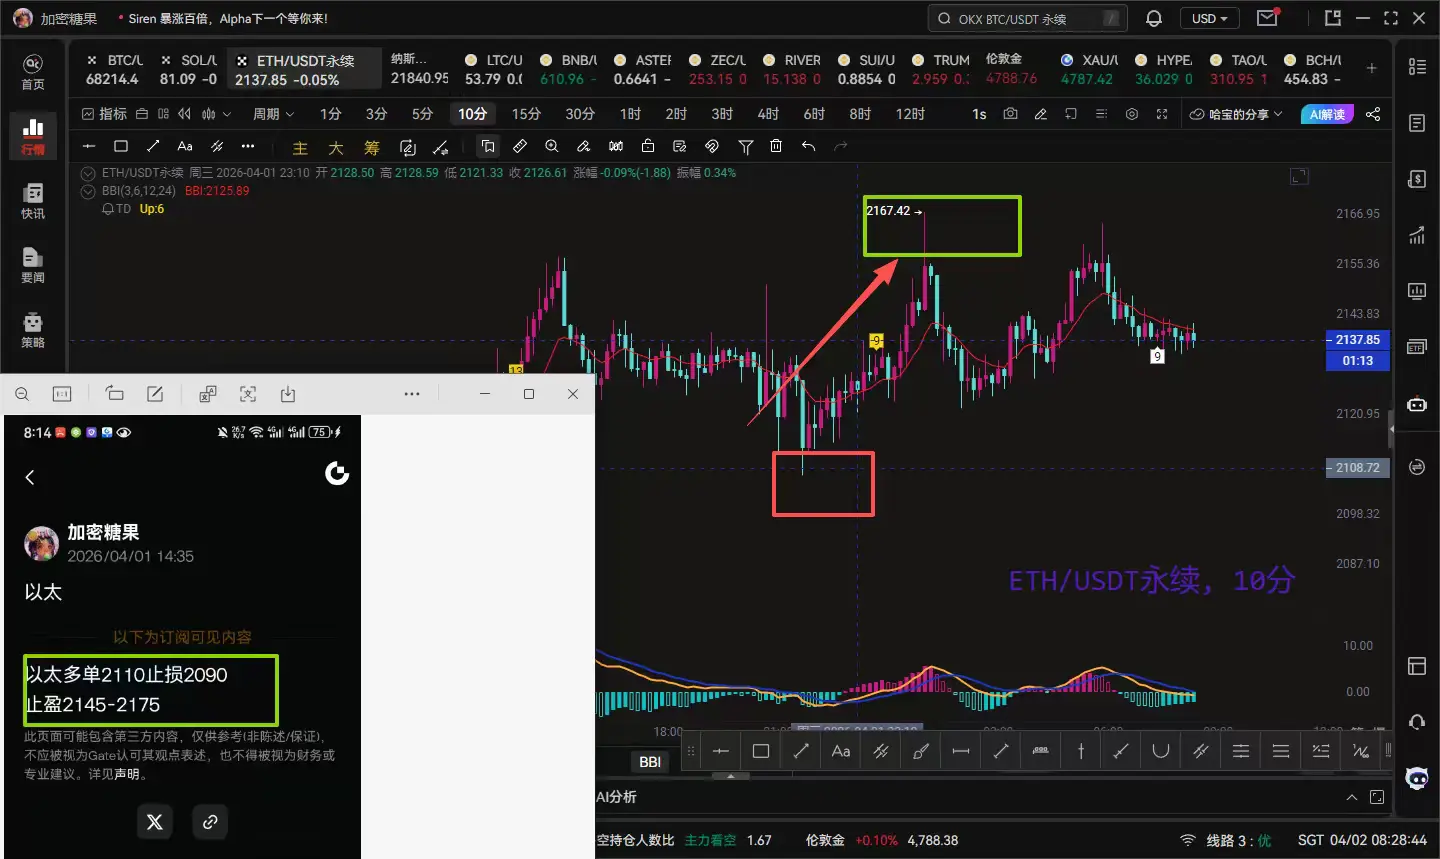The width and height of the screenshot is (1440, 859).
Task: Select the 1时 timeframe
Action: click(x=630, y=114)
